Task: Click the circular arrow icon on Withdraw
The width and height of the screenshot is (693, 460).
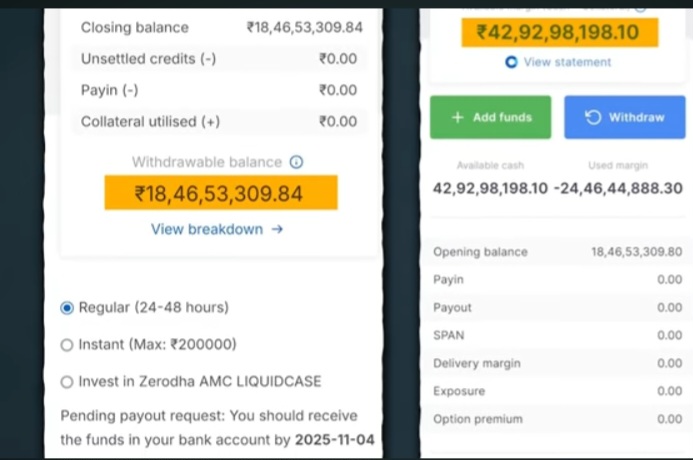Action: tap(593, 117)
